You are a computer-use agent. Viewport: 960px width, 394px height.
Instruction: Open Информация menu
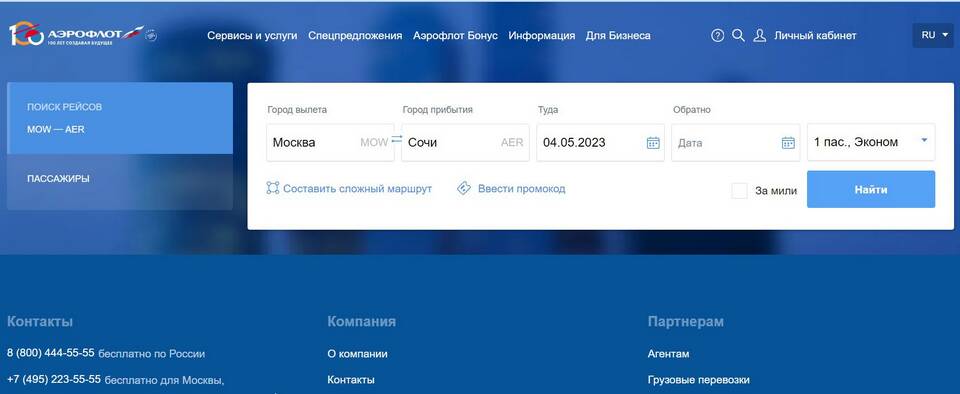tap(542, 35)
